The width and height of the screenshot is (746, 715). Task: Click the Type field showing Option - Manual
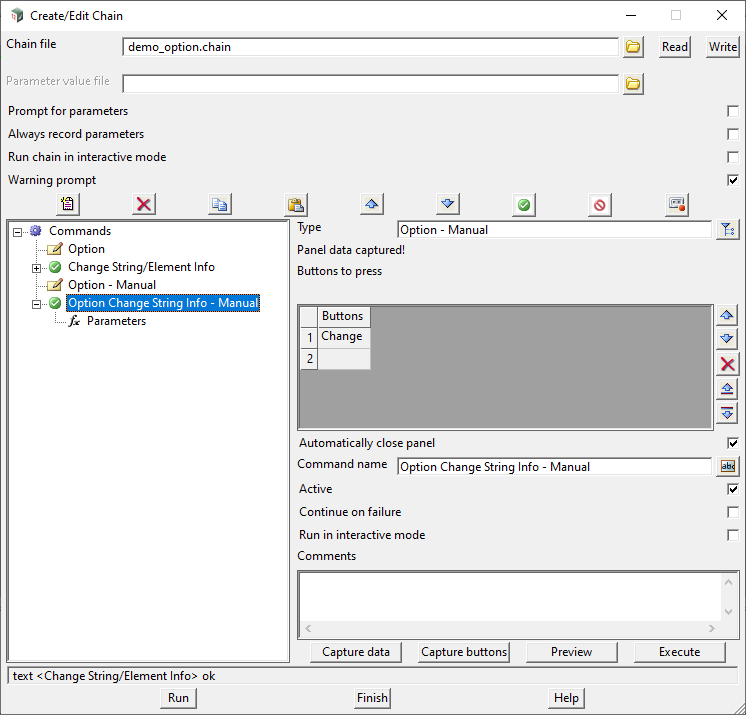[x=554, y=230]
